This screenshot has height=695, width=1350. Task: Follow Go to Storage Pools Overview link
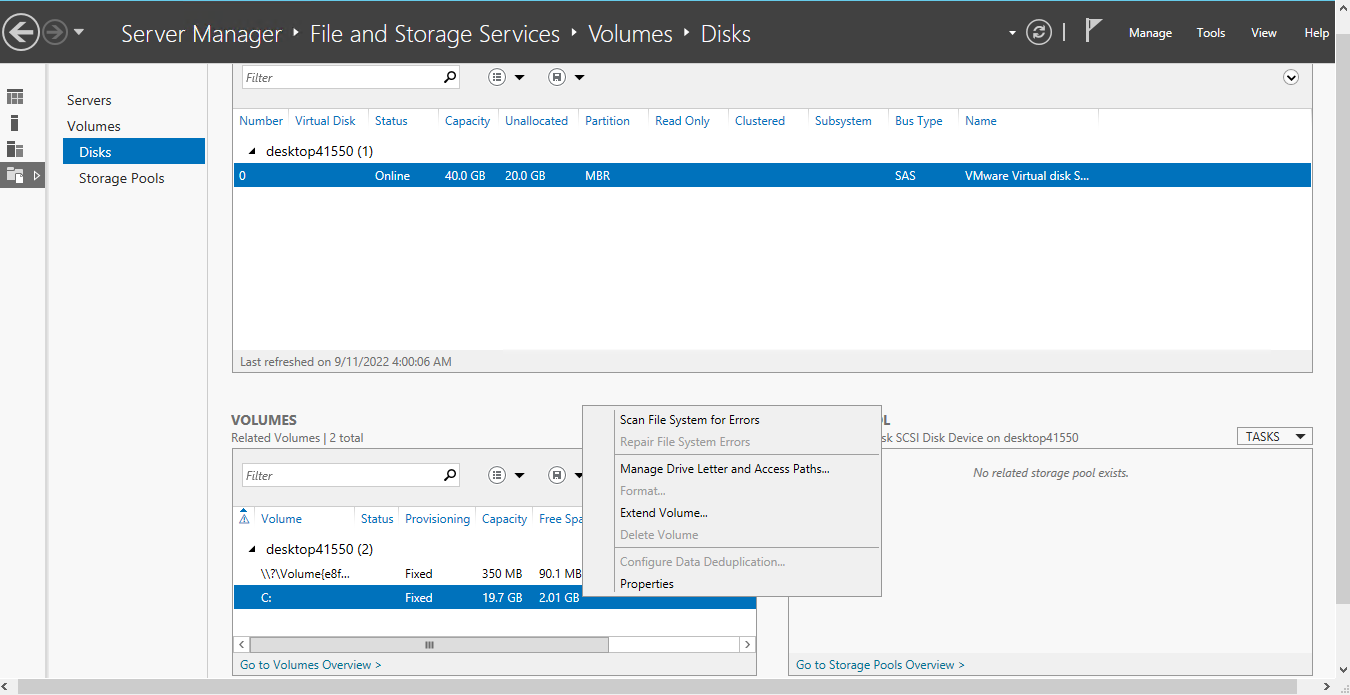coord(880,665)
